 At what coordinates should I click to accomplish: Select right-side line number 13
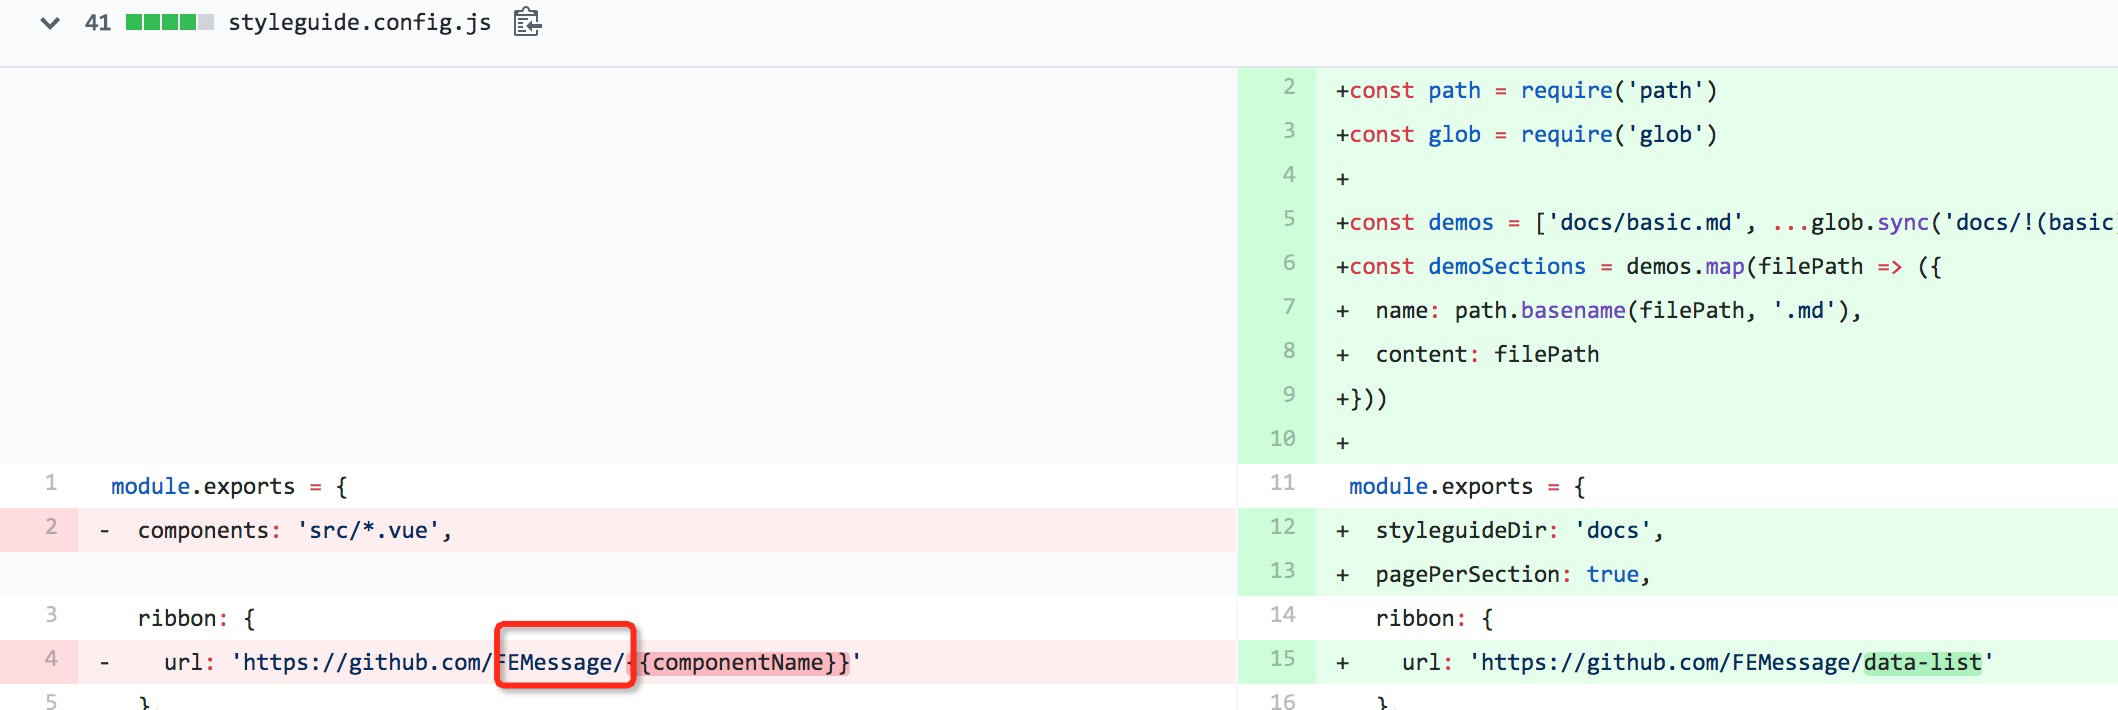tap(1283, 571)
